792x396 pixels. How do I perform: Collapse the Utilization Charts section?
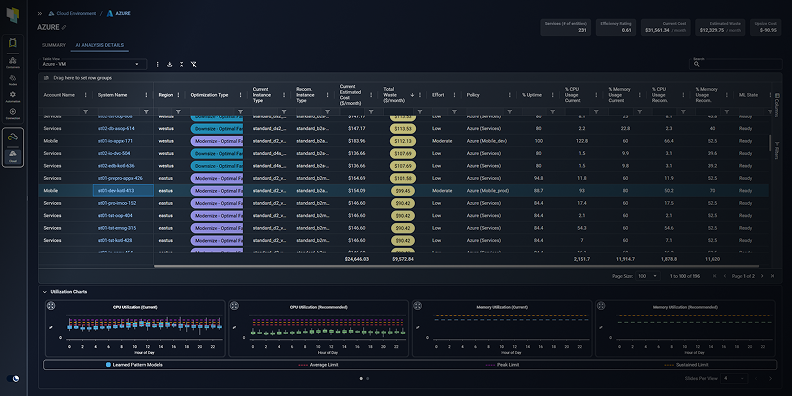point(44,291)
